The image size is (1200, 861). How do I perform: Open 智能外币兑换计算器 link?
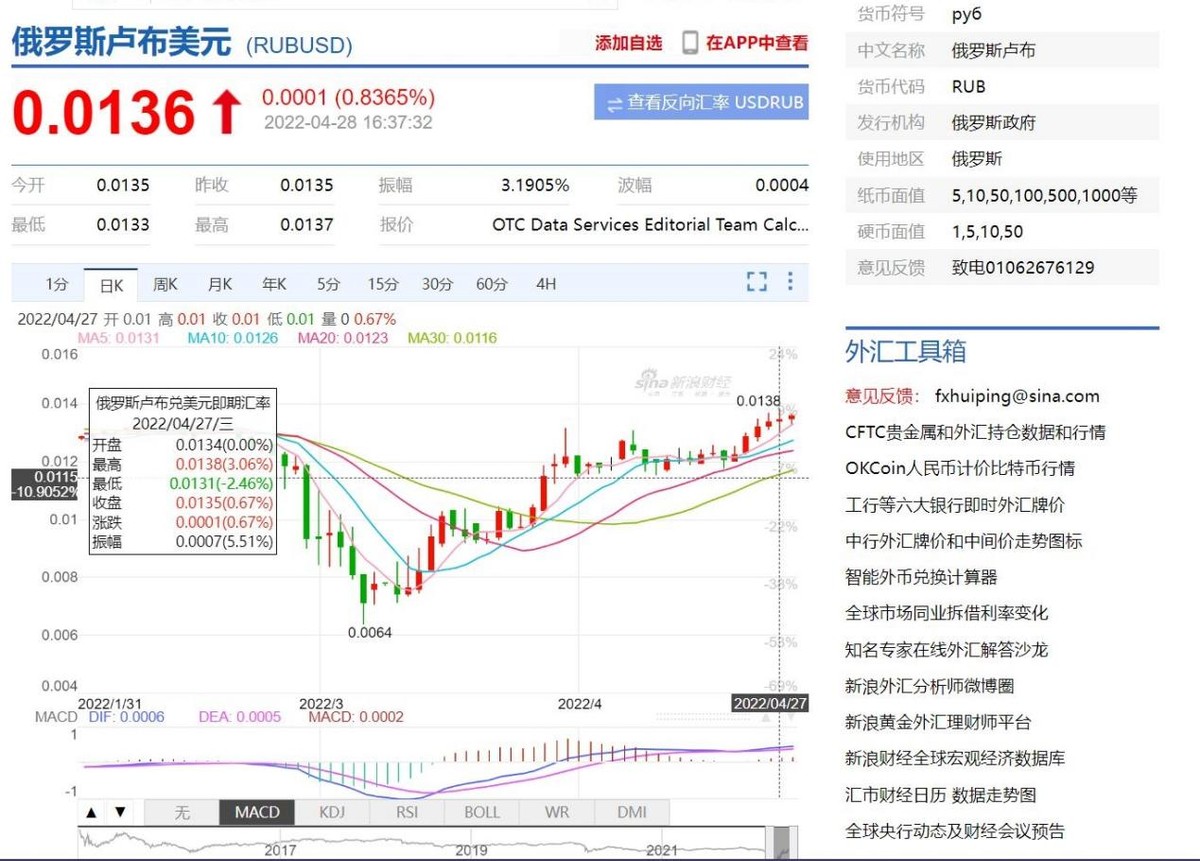pos(921,577)
